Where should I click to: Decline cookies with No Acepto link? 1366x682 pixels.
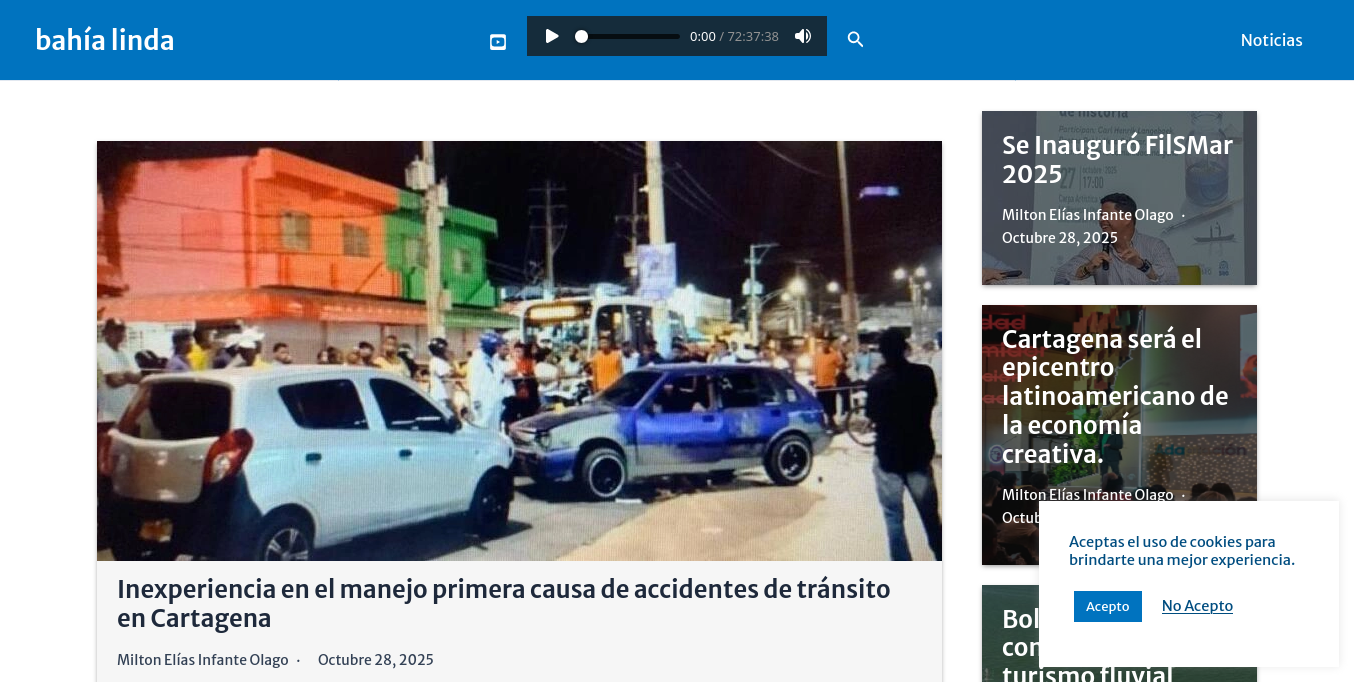coord(1197,606)
